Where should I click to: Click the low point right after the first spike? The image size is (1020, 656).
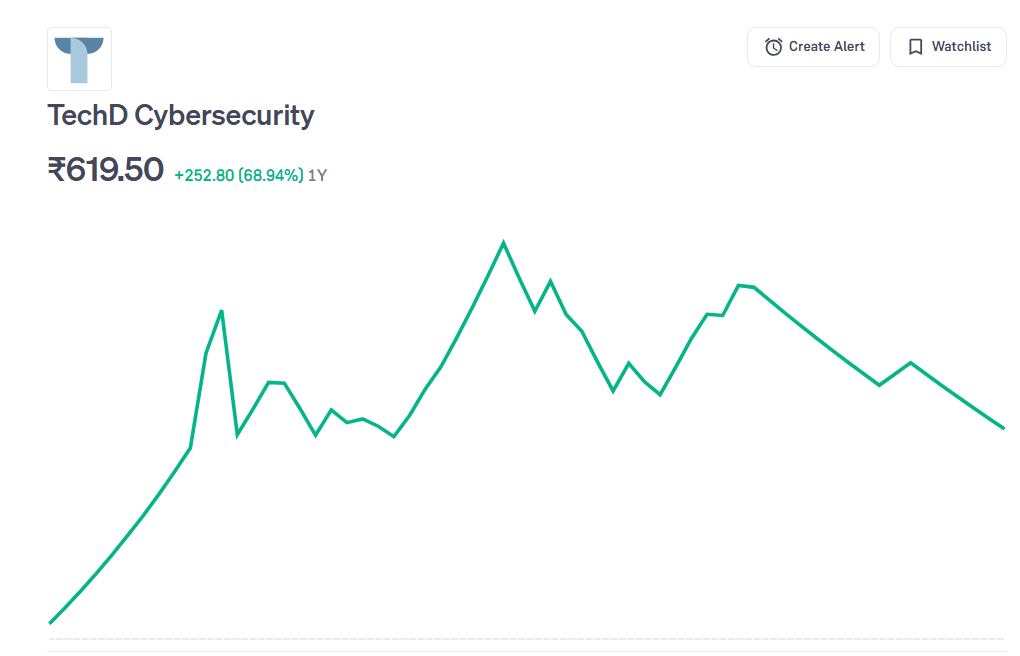(237, 435)
